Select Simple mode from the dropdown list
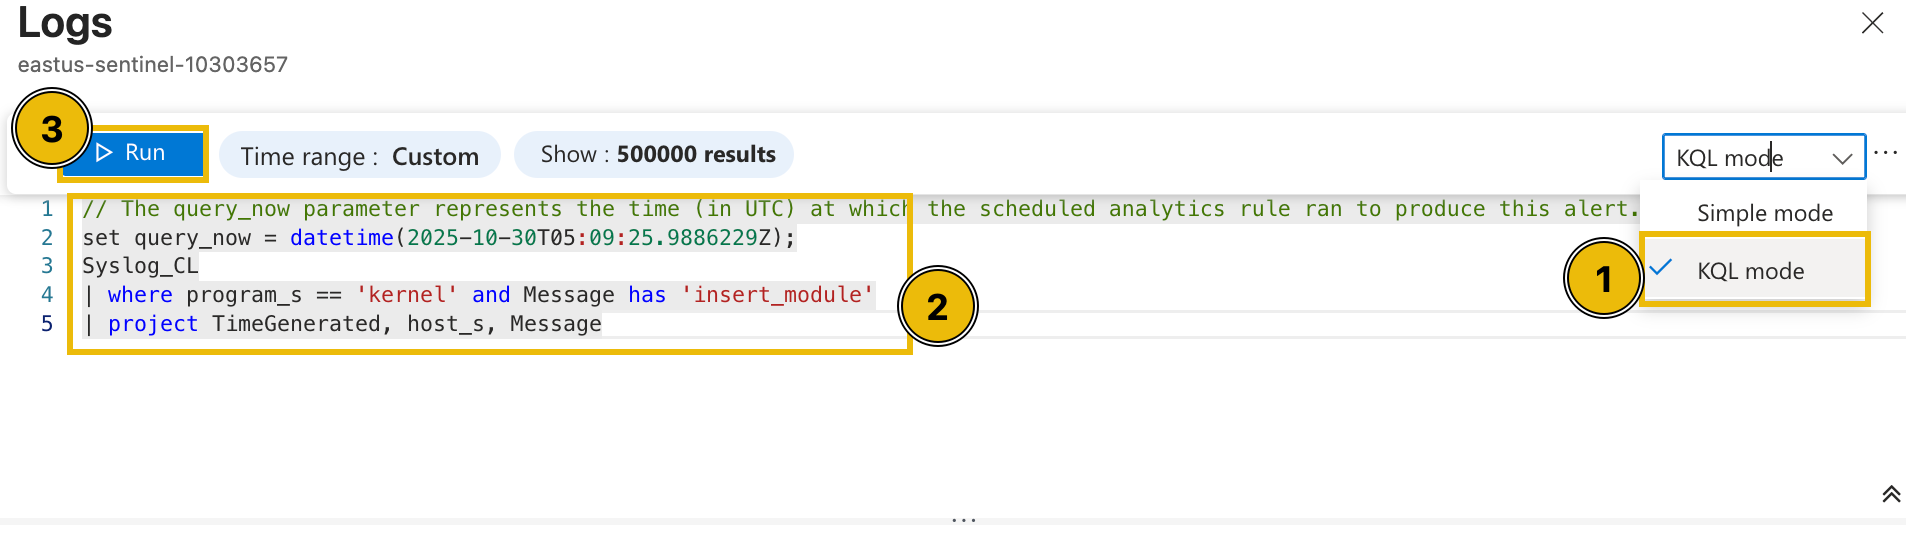 (x=1764, y=213)
